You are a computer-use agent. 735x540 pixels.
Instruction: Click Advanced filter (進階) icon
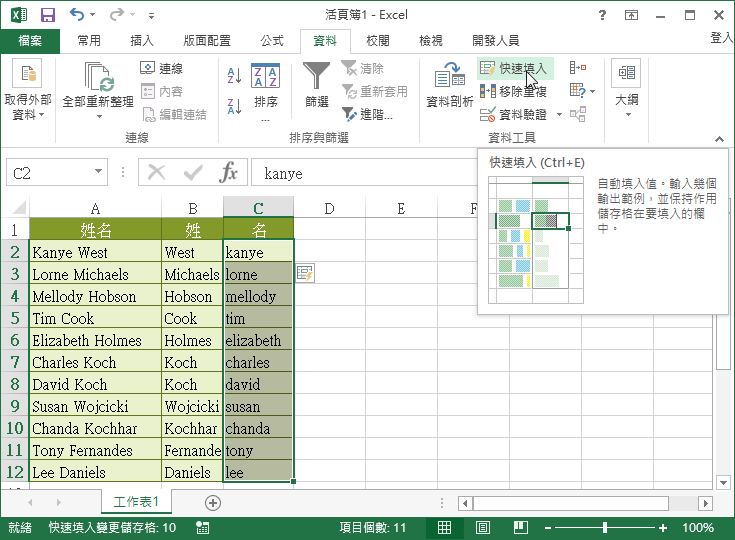coord(349,114)
